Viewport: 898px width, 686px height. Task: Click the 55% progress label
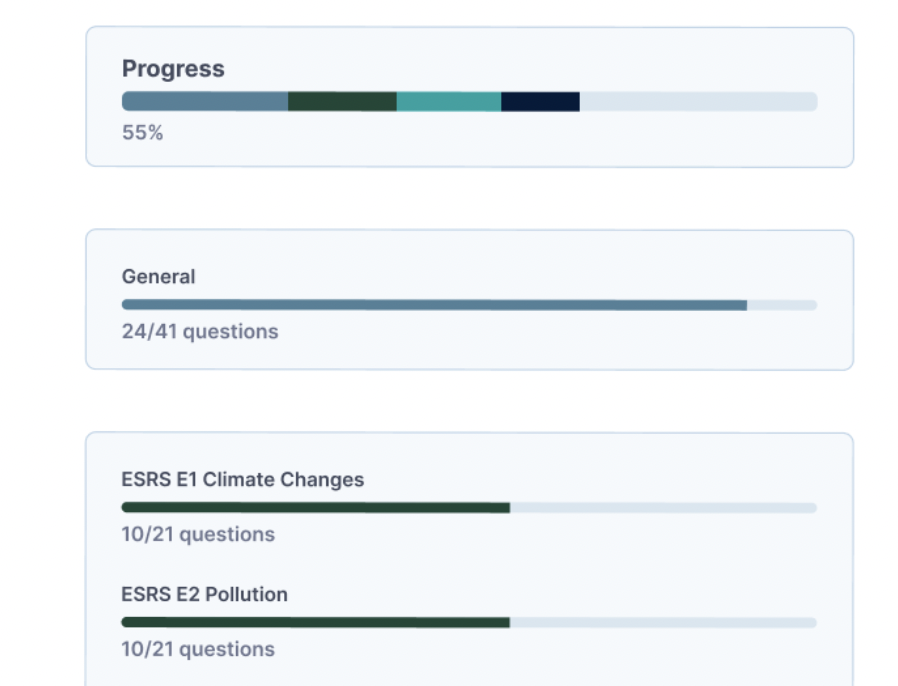click(142, 132)
